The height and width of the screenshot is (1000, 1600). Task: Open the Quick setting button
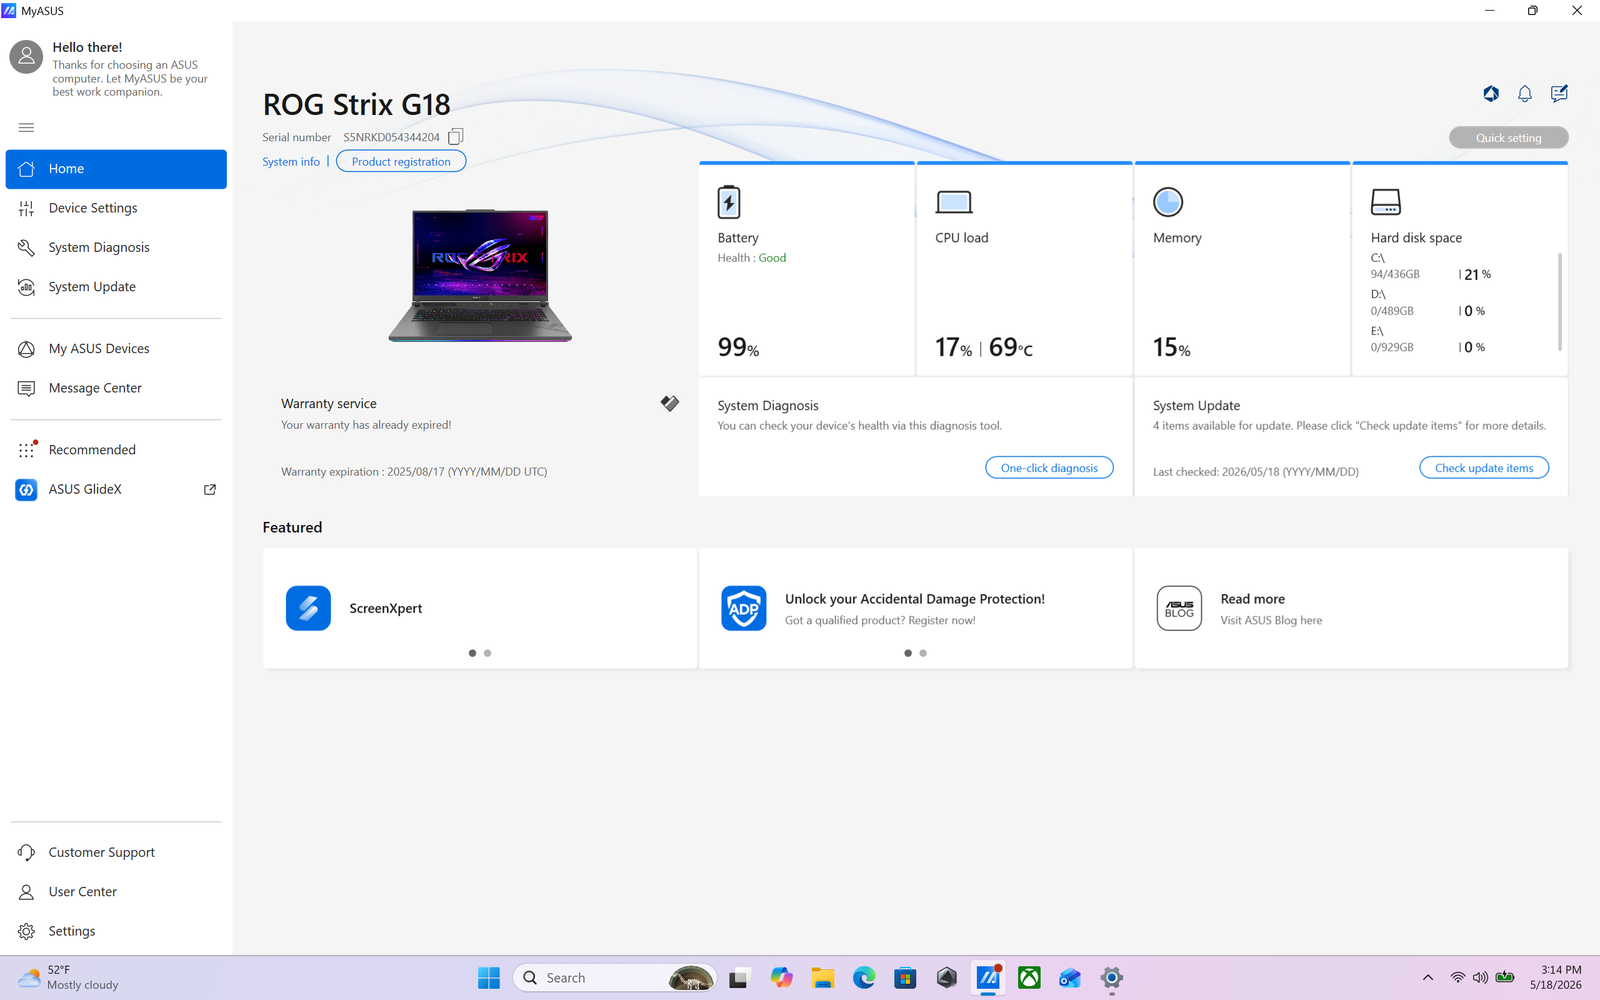coord(1508,138)
